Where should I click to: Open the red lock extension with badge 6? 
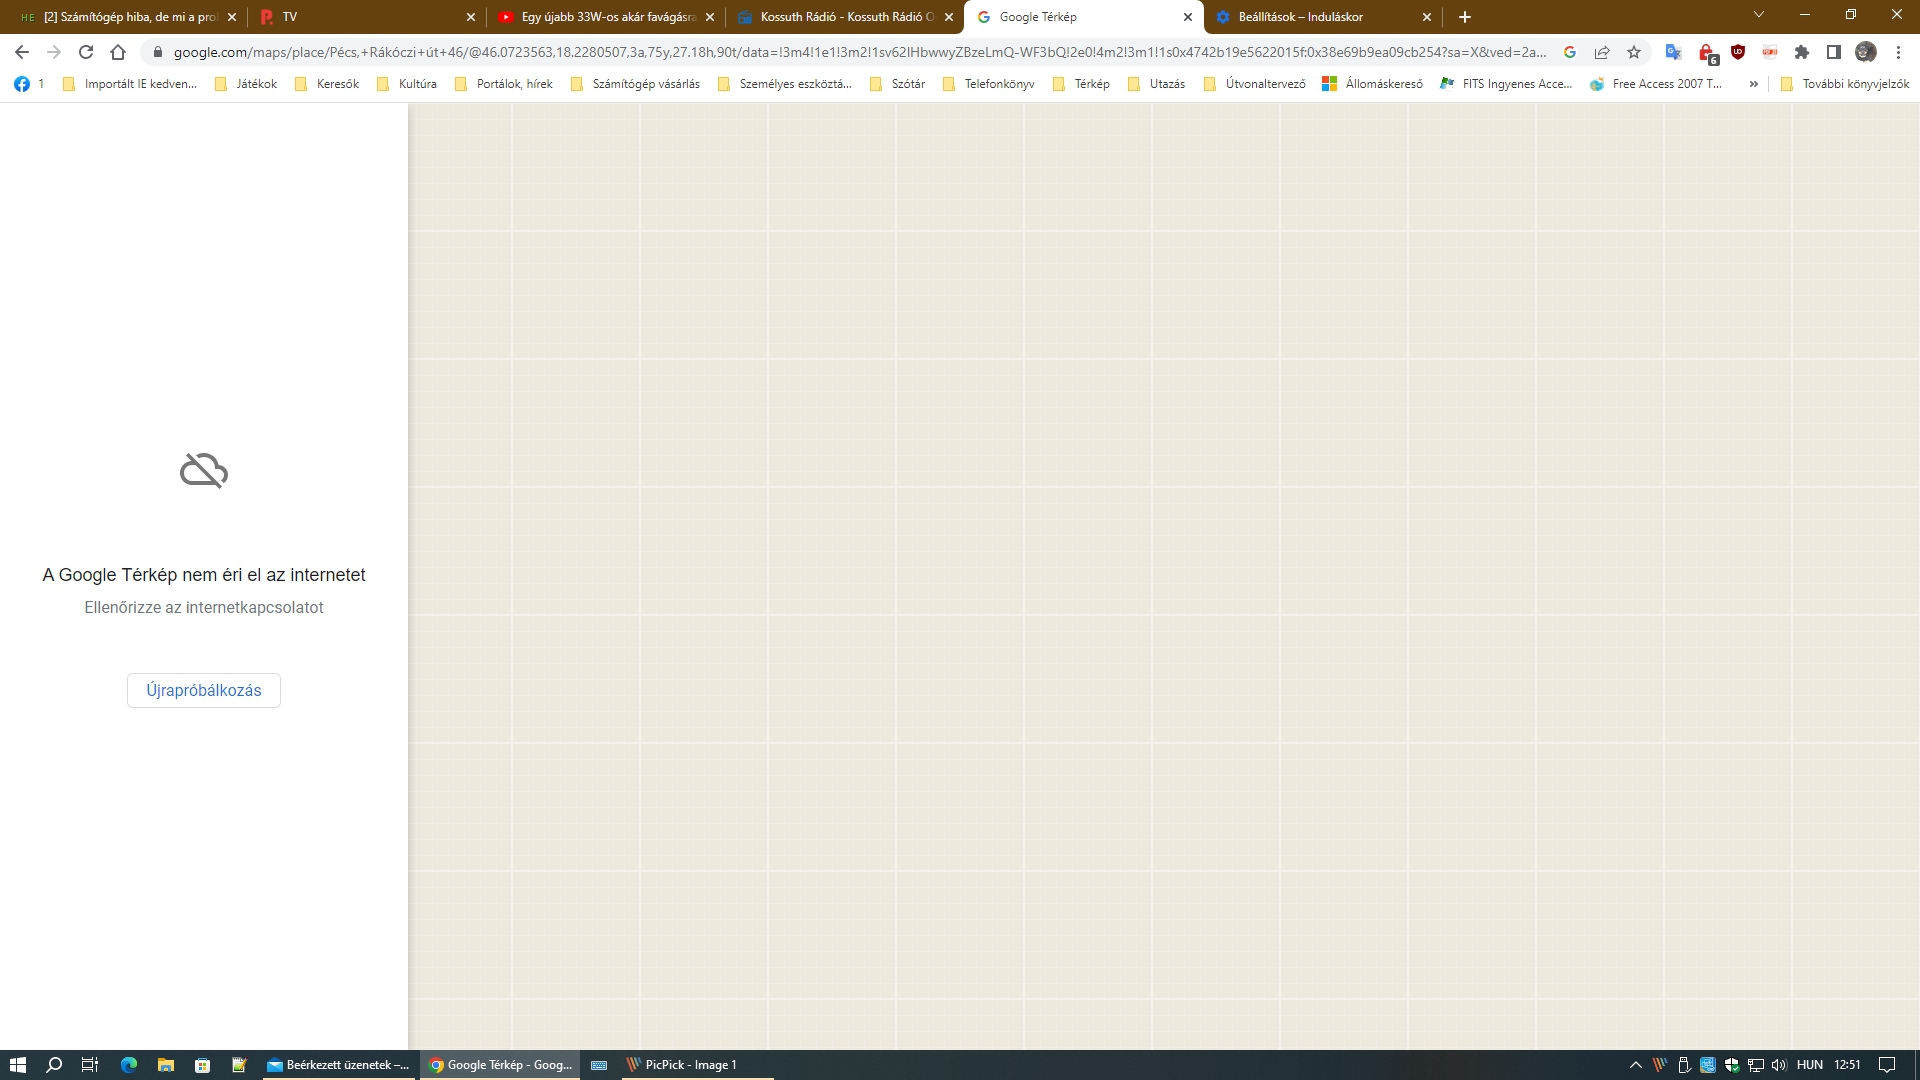1707,52
